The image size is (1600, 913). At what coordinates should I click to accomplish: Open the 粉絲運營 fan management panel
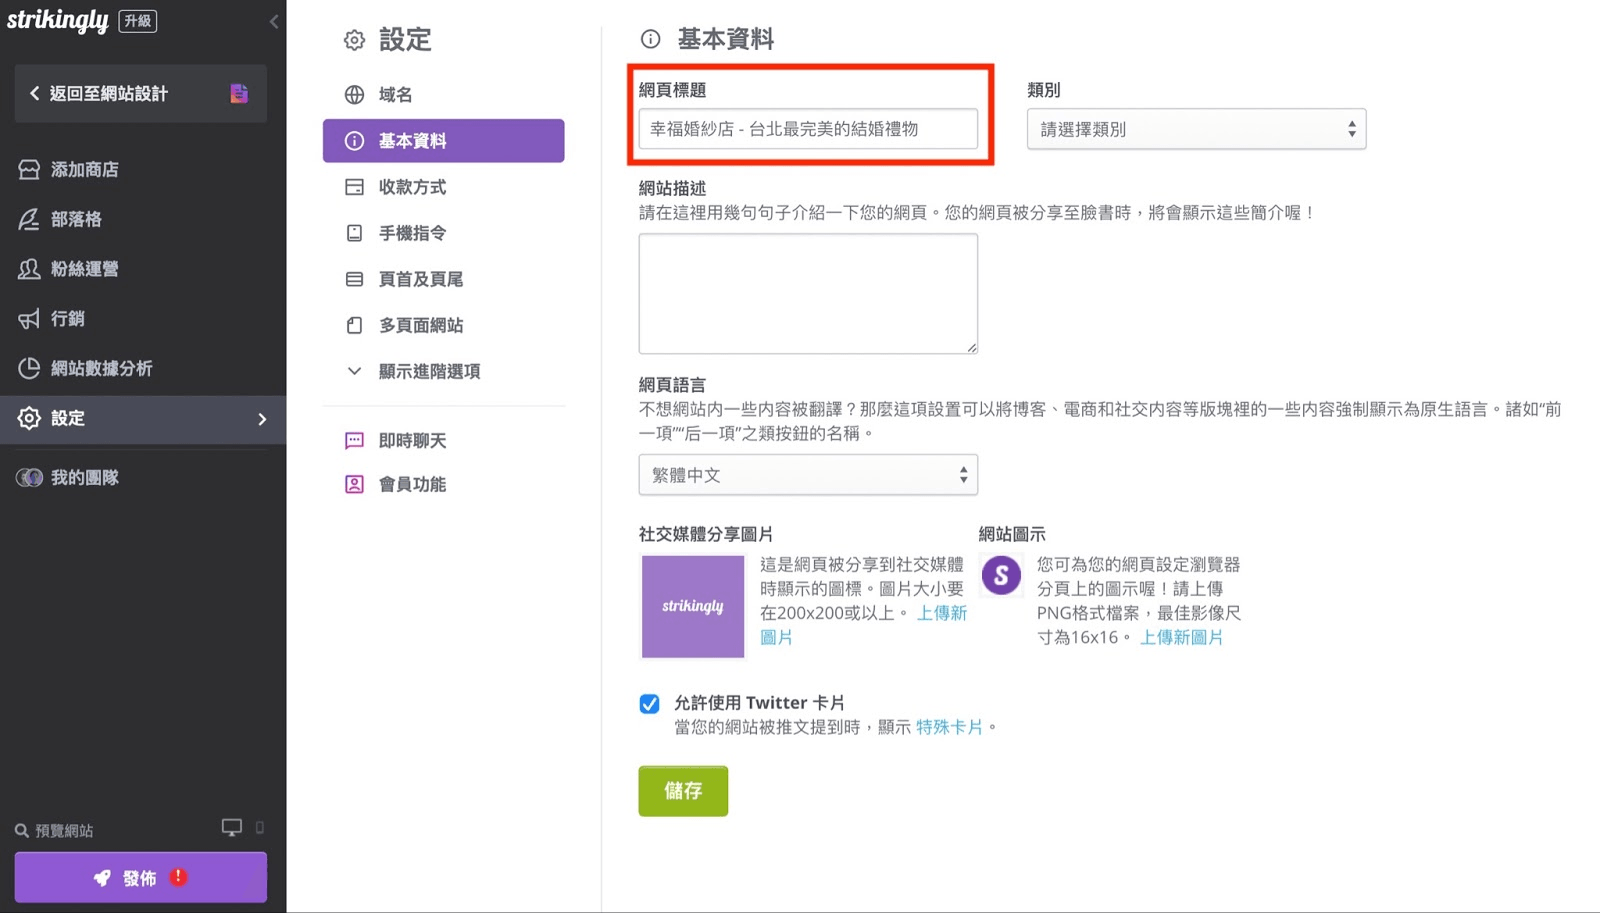pyautogui.click(x=80, y=268)
